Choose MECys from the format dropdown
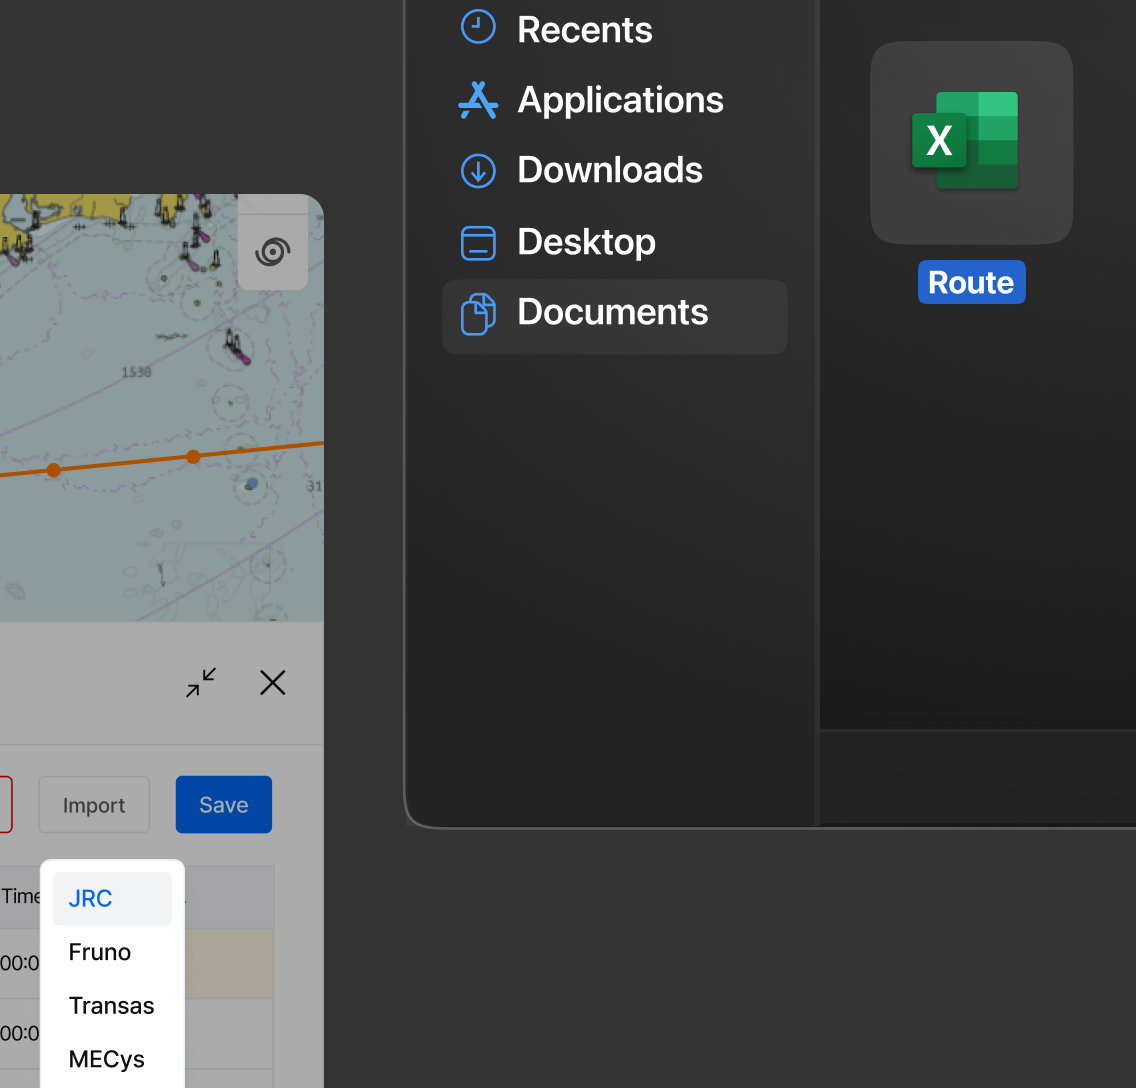The width and height of the screenshot is (1136, 1088). 112,1059
